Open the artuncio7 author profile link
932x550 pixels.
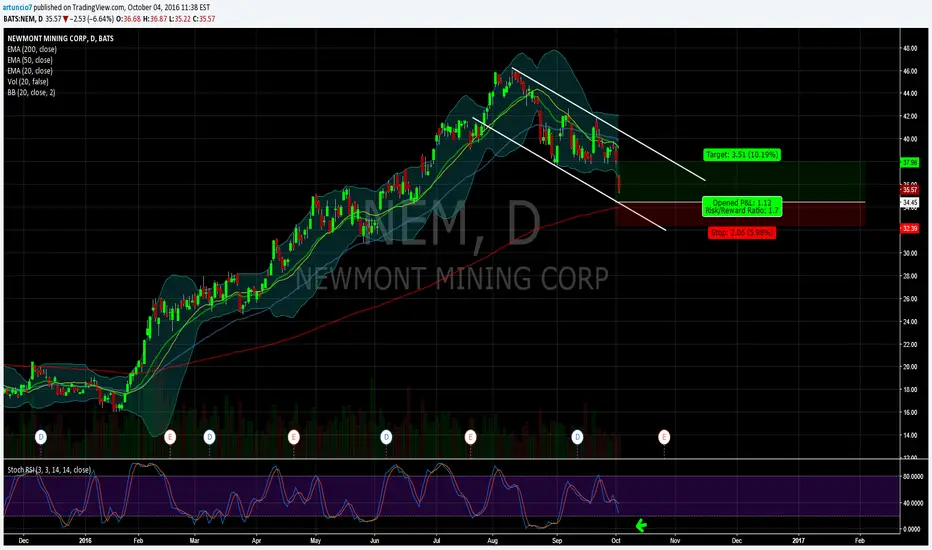pos(18,8)
